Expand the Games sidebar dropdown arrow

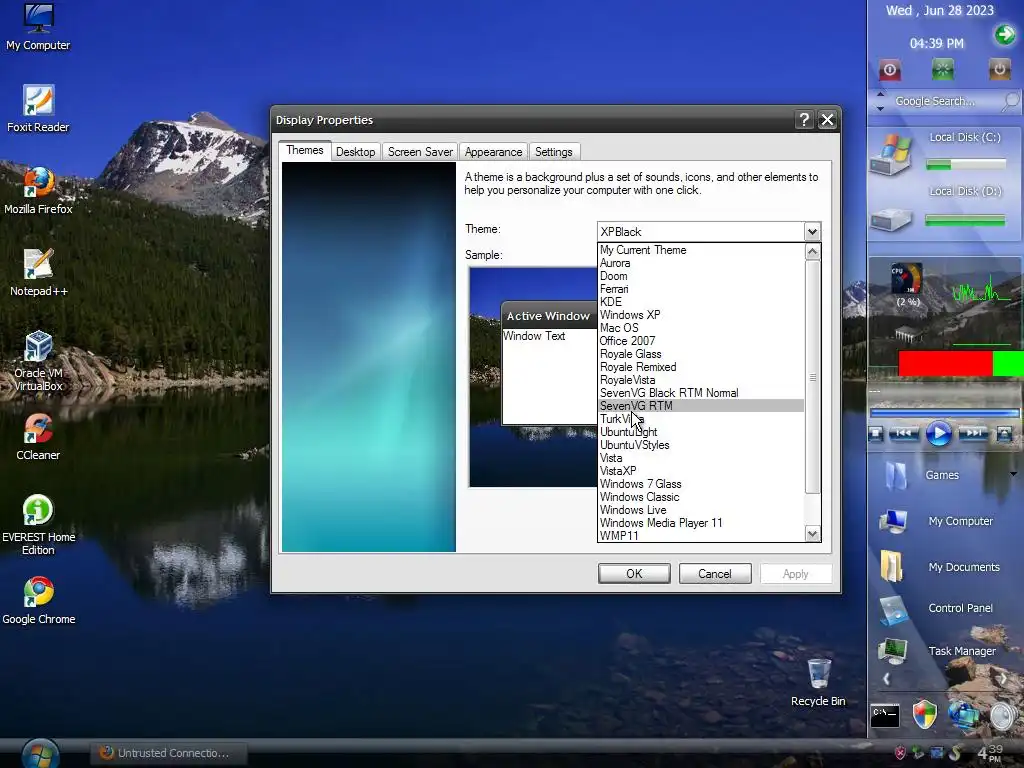(1014, 474)
